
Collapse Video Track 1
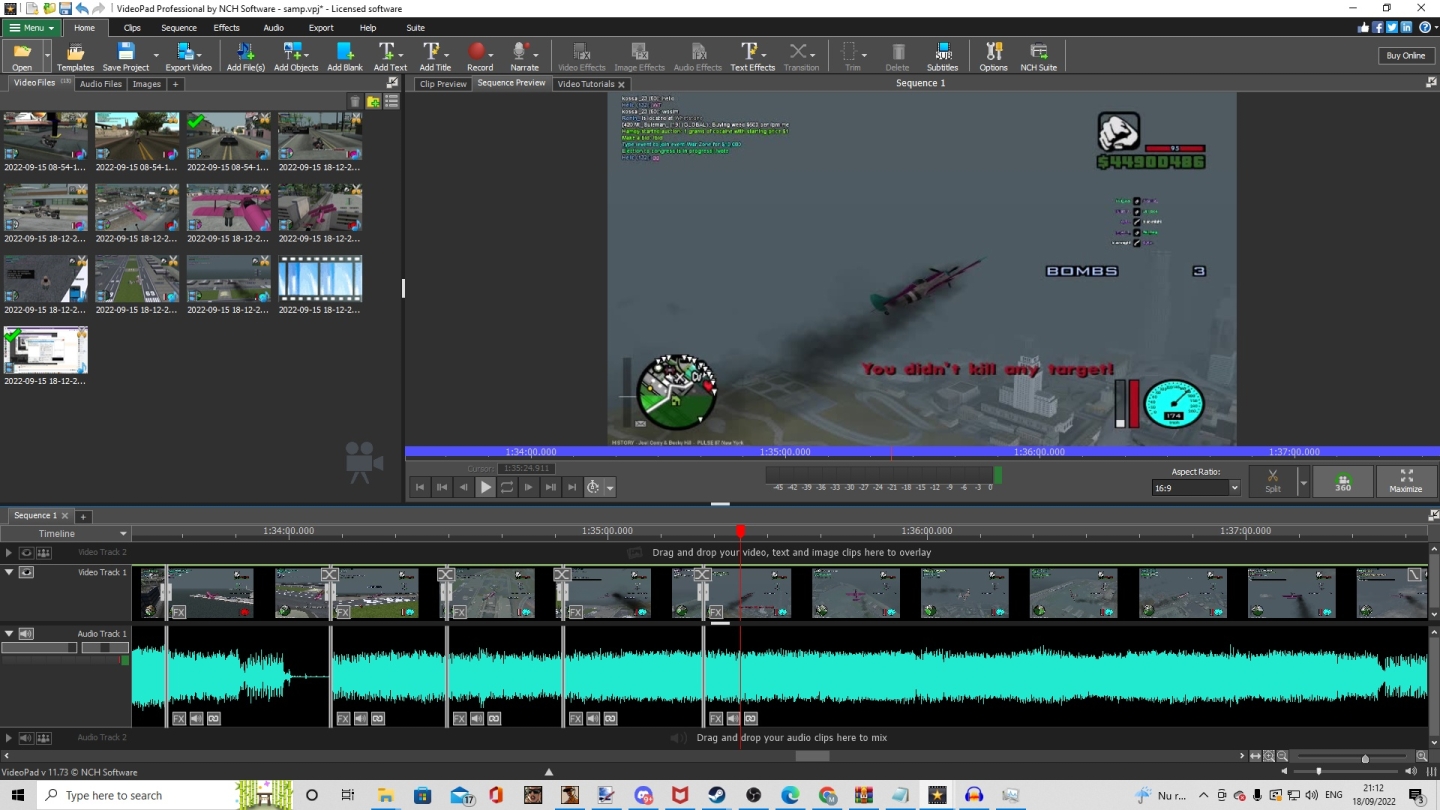tap(9, 572)
